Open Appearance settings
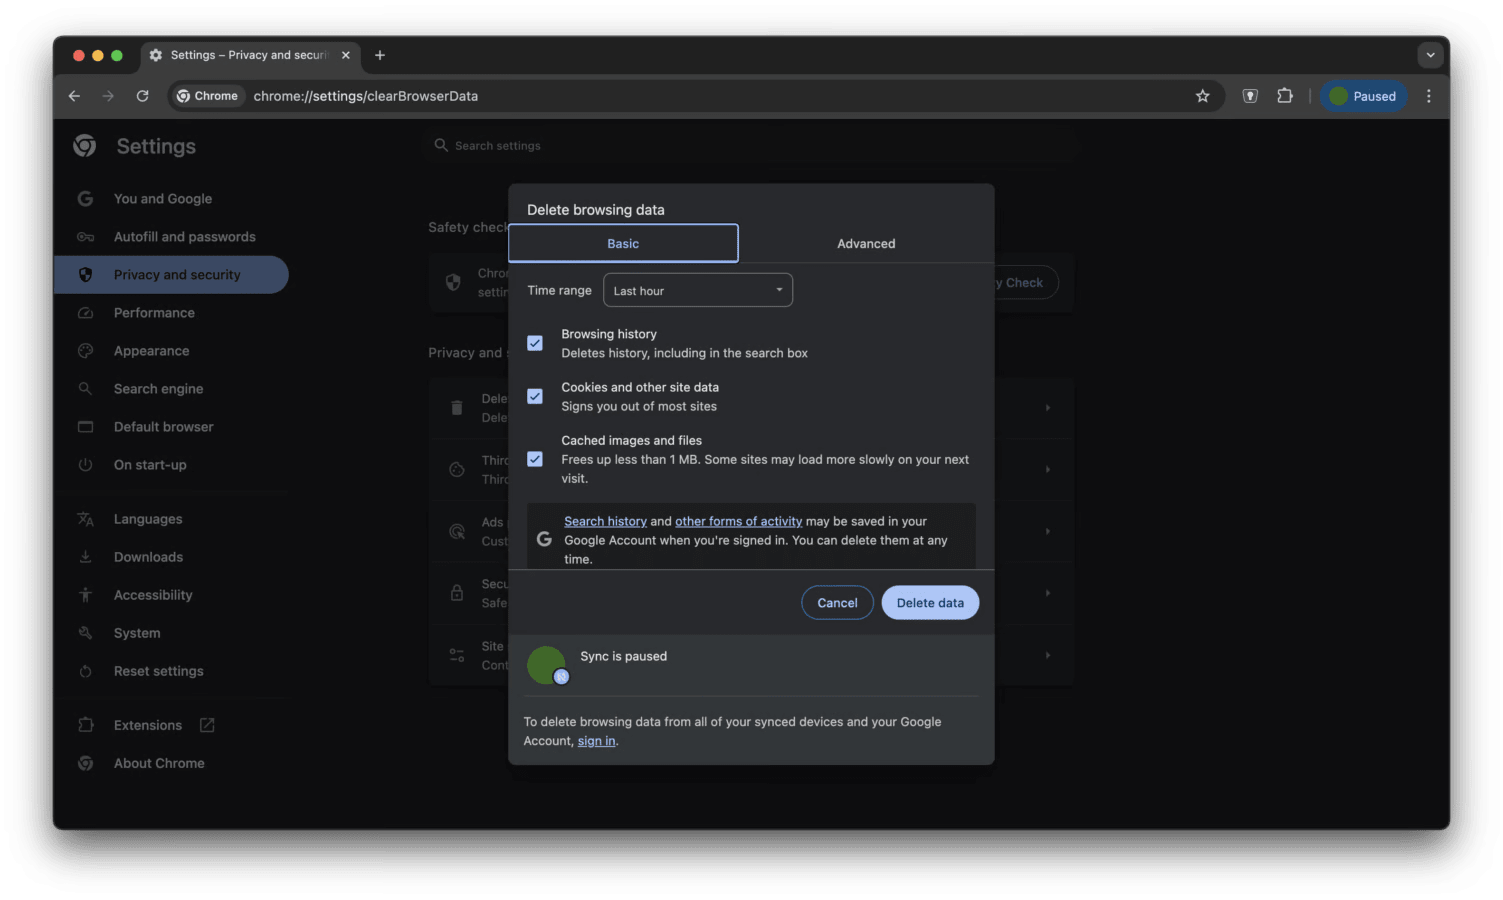Screen dimensions: 1503x900 click(151, 351)
